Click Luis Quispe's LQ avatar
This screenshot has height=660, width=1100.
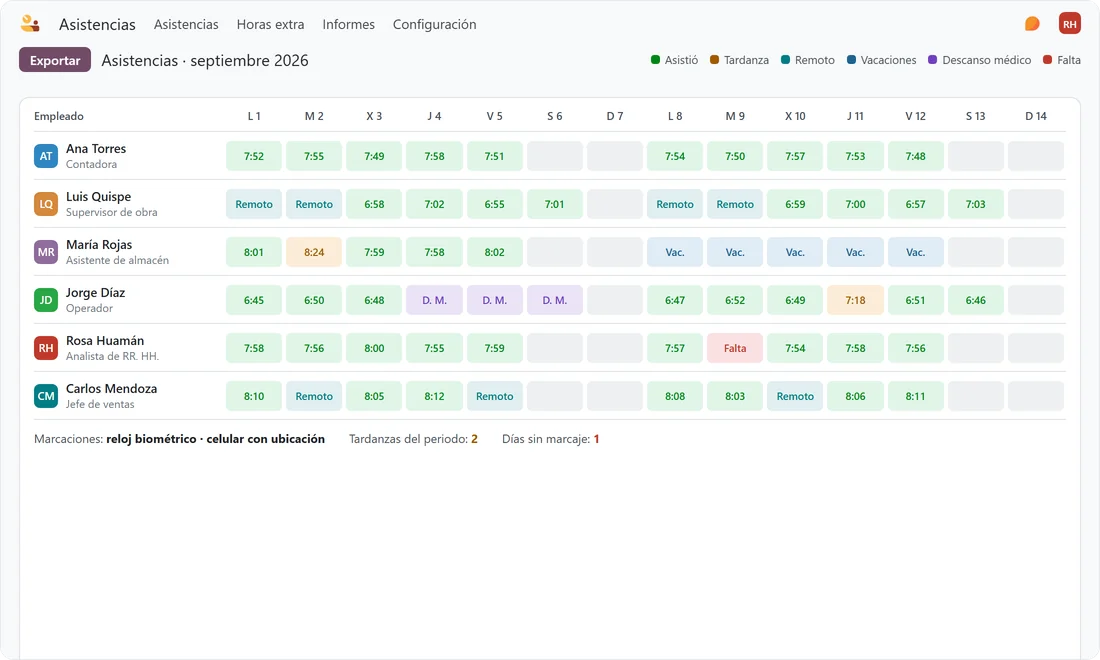click(x=46, y=204)
